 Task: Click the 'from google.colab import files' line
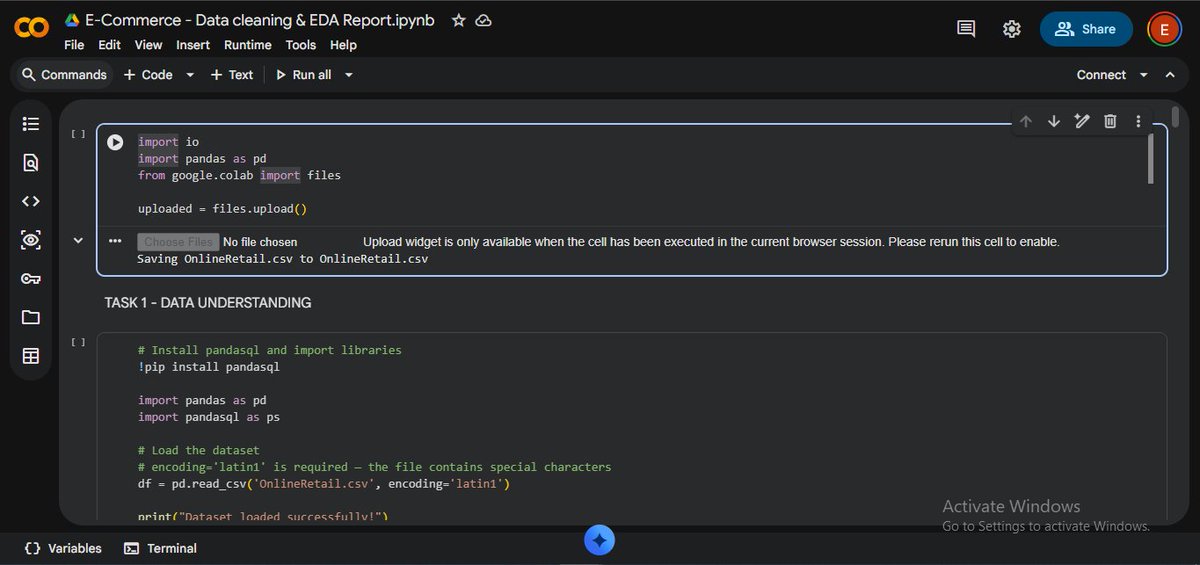point(239,175)
